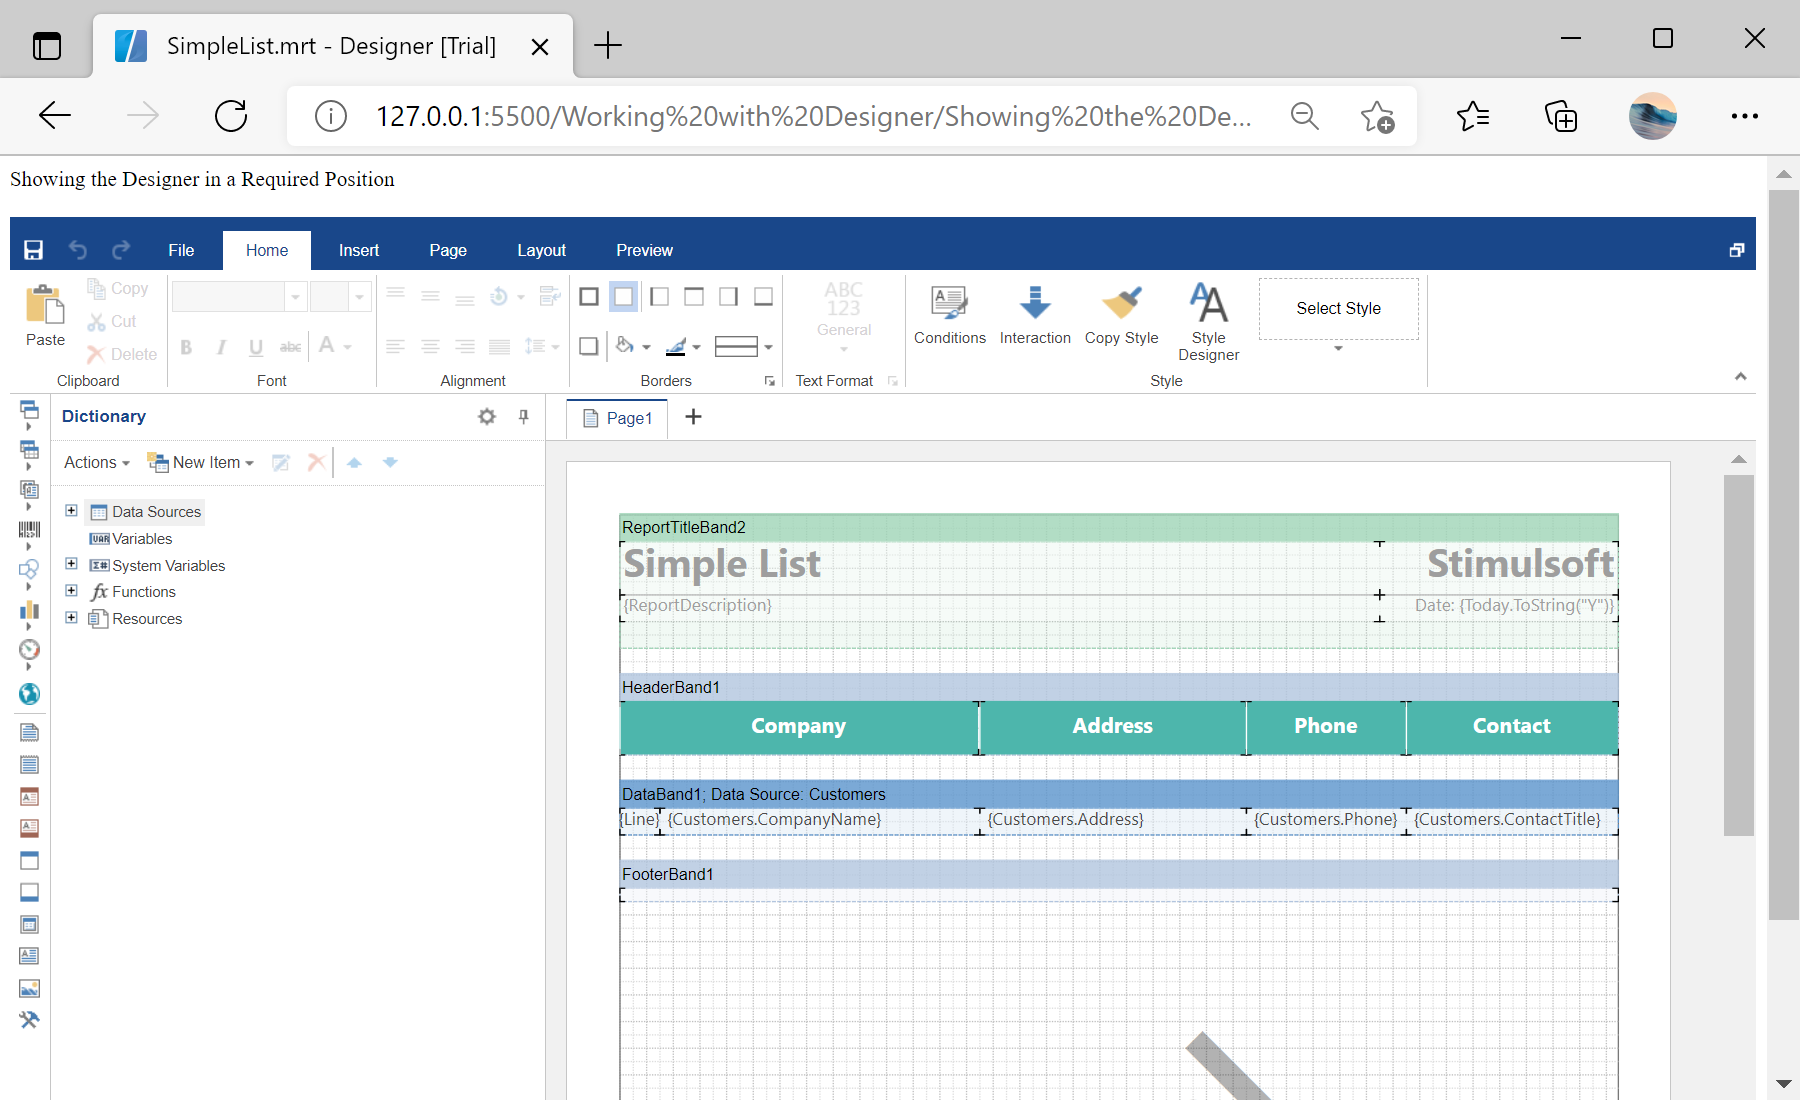Click the Company header text box in the report
Viewport: 1800px width, 1100px height.
click(x=799, y=727)
